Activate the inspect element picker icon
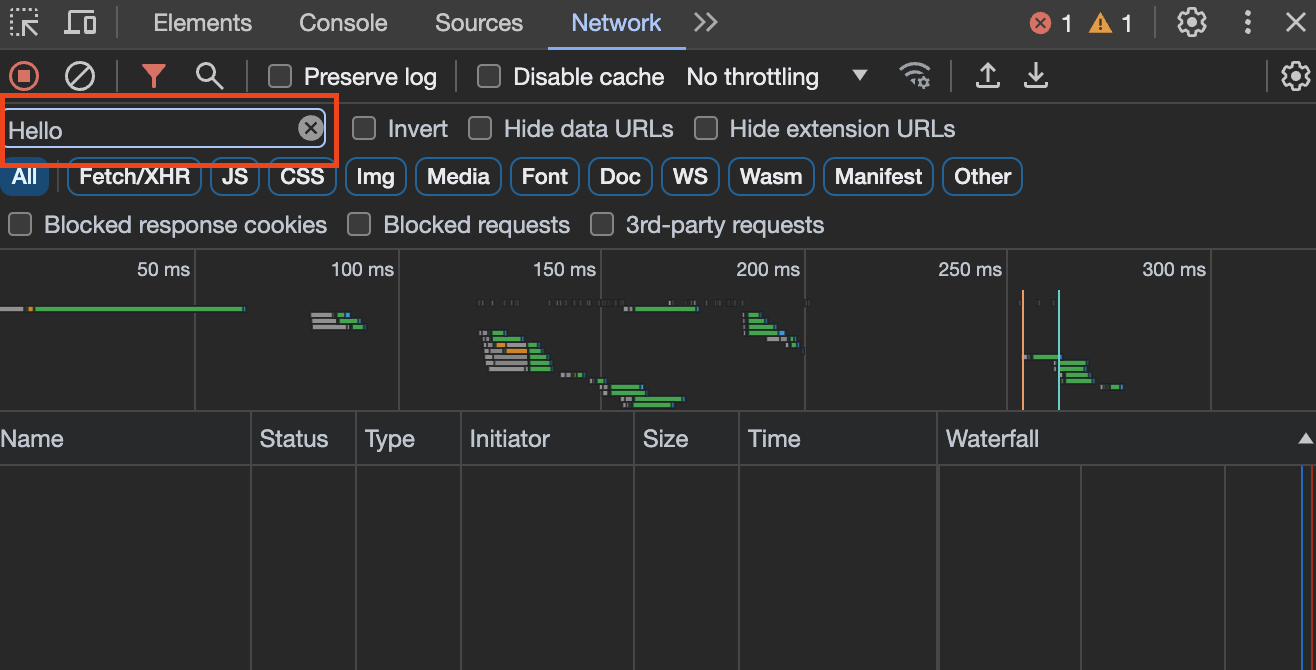Viewport: 1316px width, 670px height. [24, 22]
